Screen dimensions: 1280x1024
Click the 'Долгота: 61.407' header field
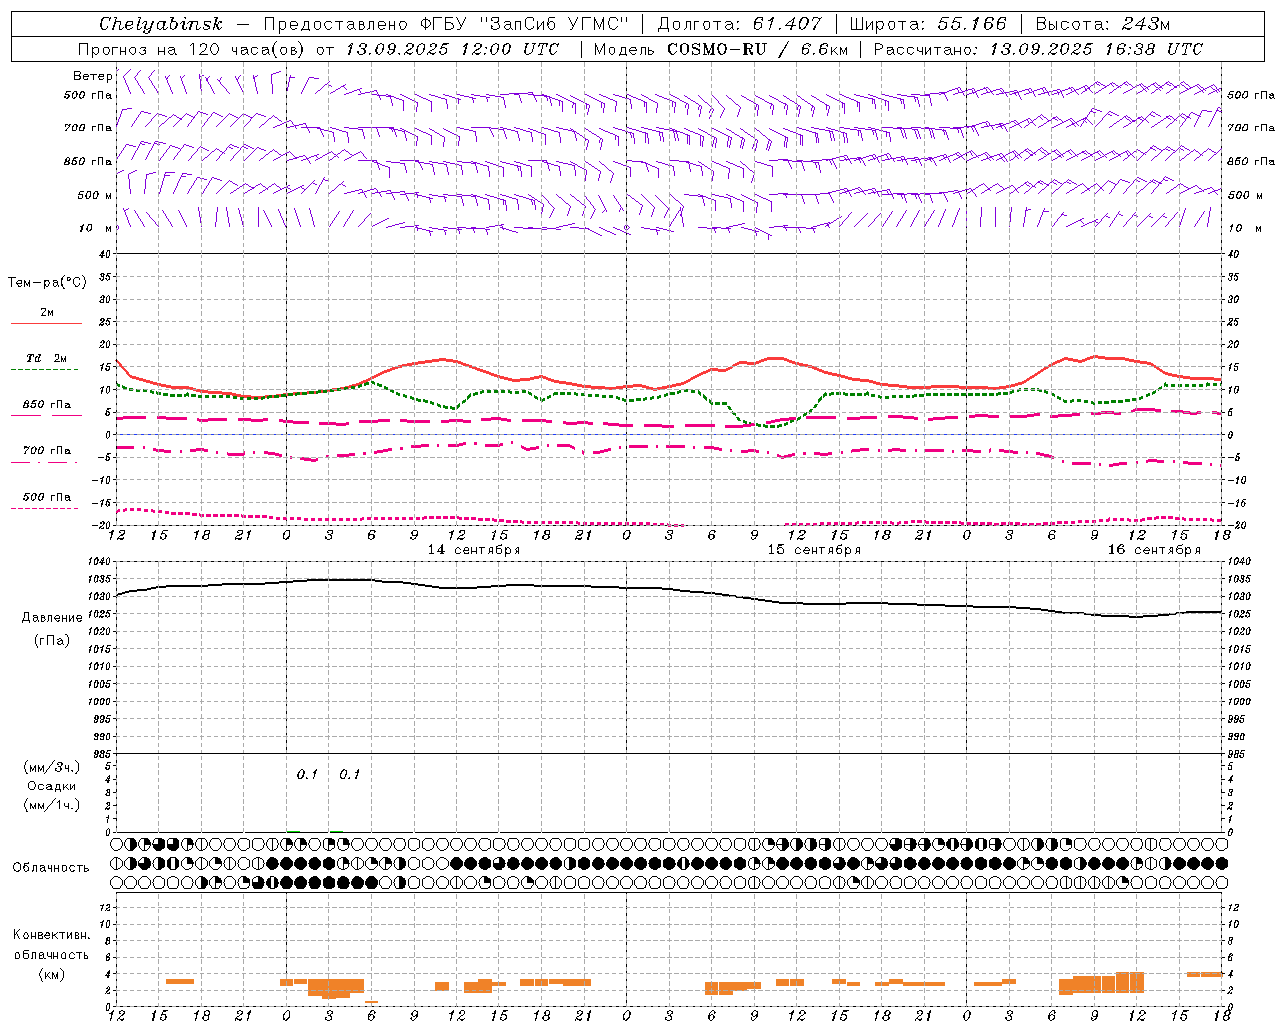[x=739, y=24]
